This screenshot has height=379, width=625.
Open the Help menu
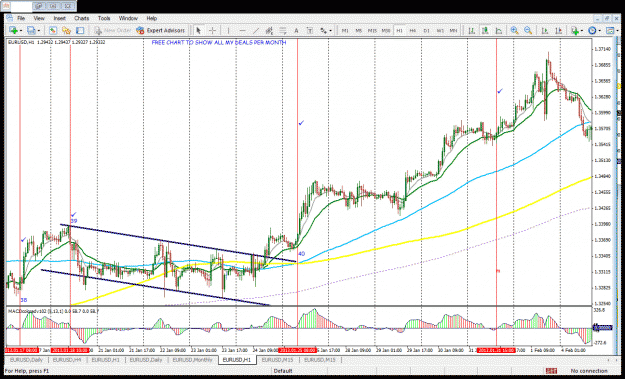[x=151, y=18]
